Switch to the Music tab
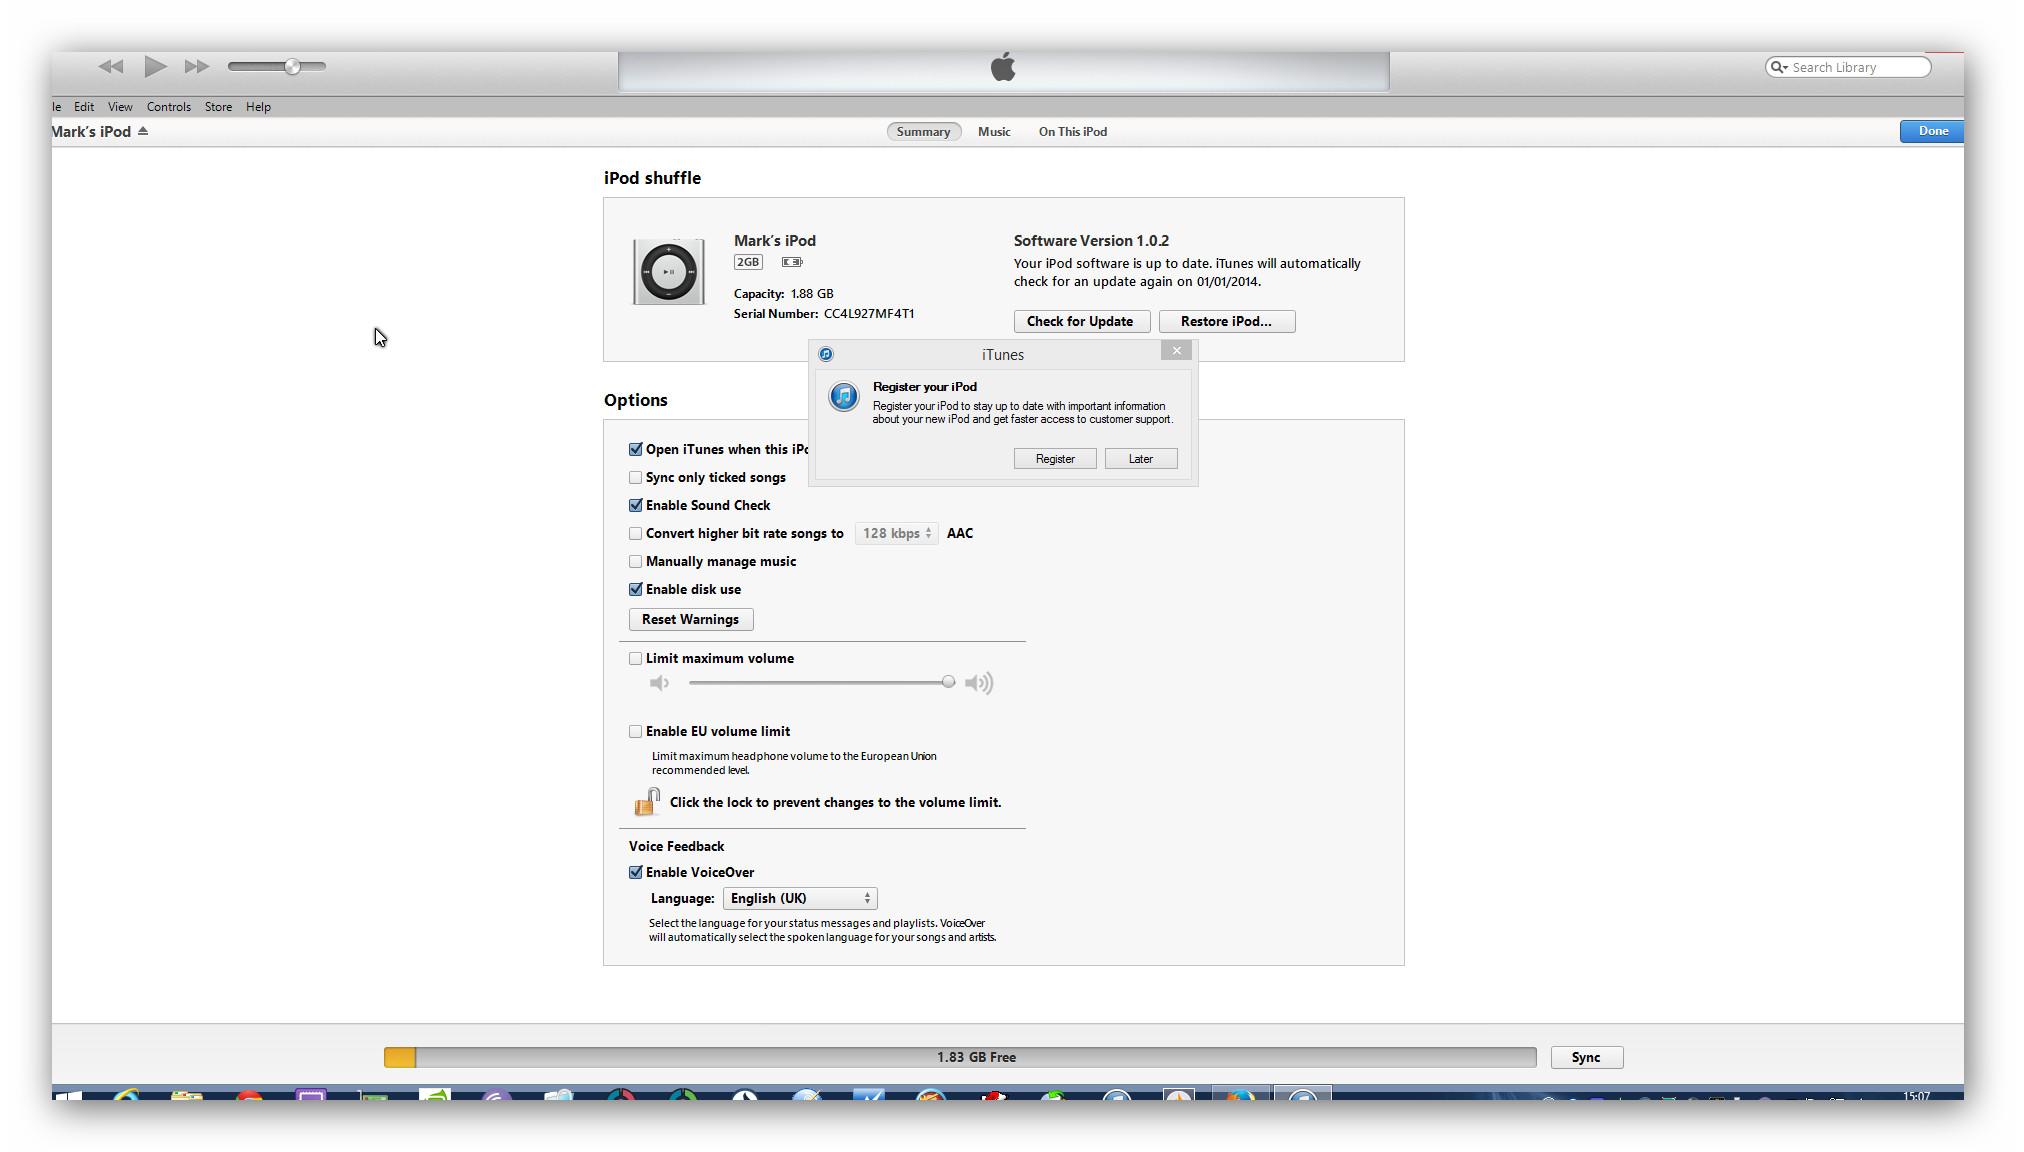The width and height of the screenshot is (2024, 1152). click(994, 132)
